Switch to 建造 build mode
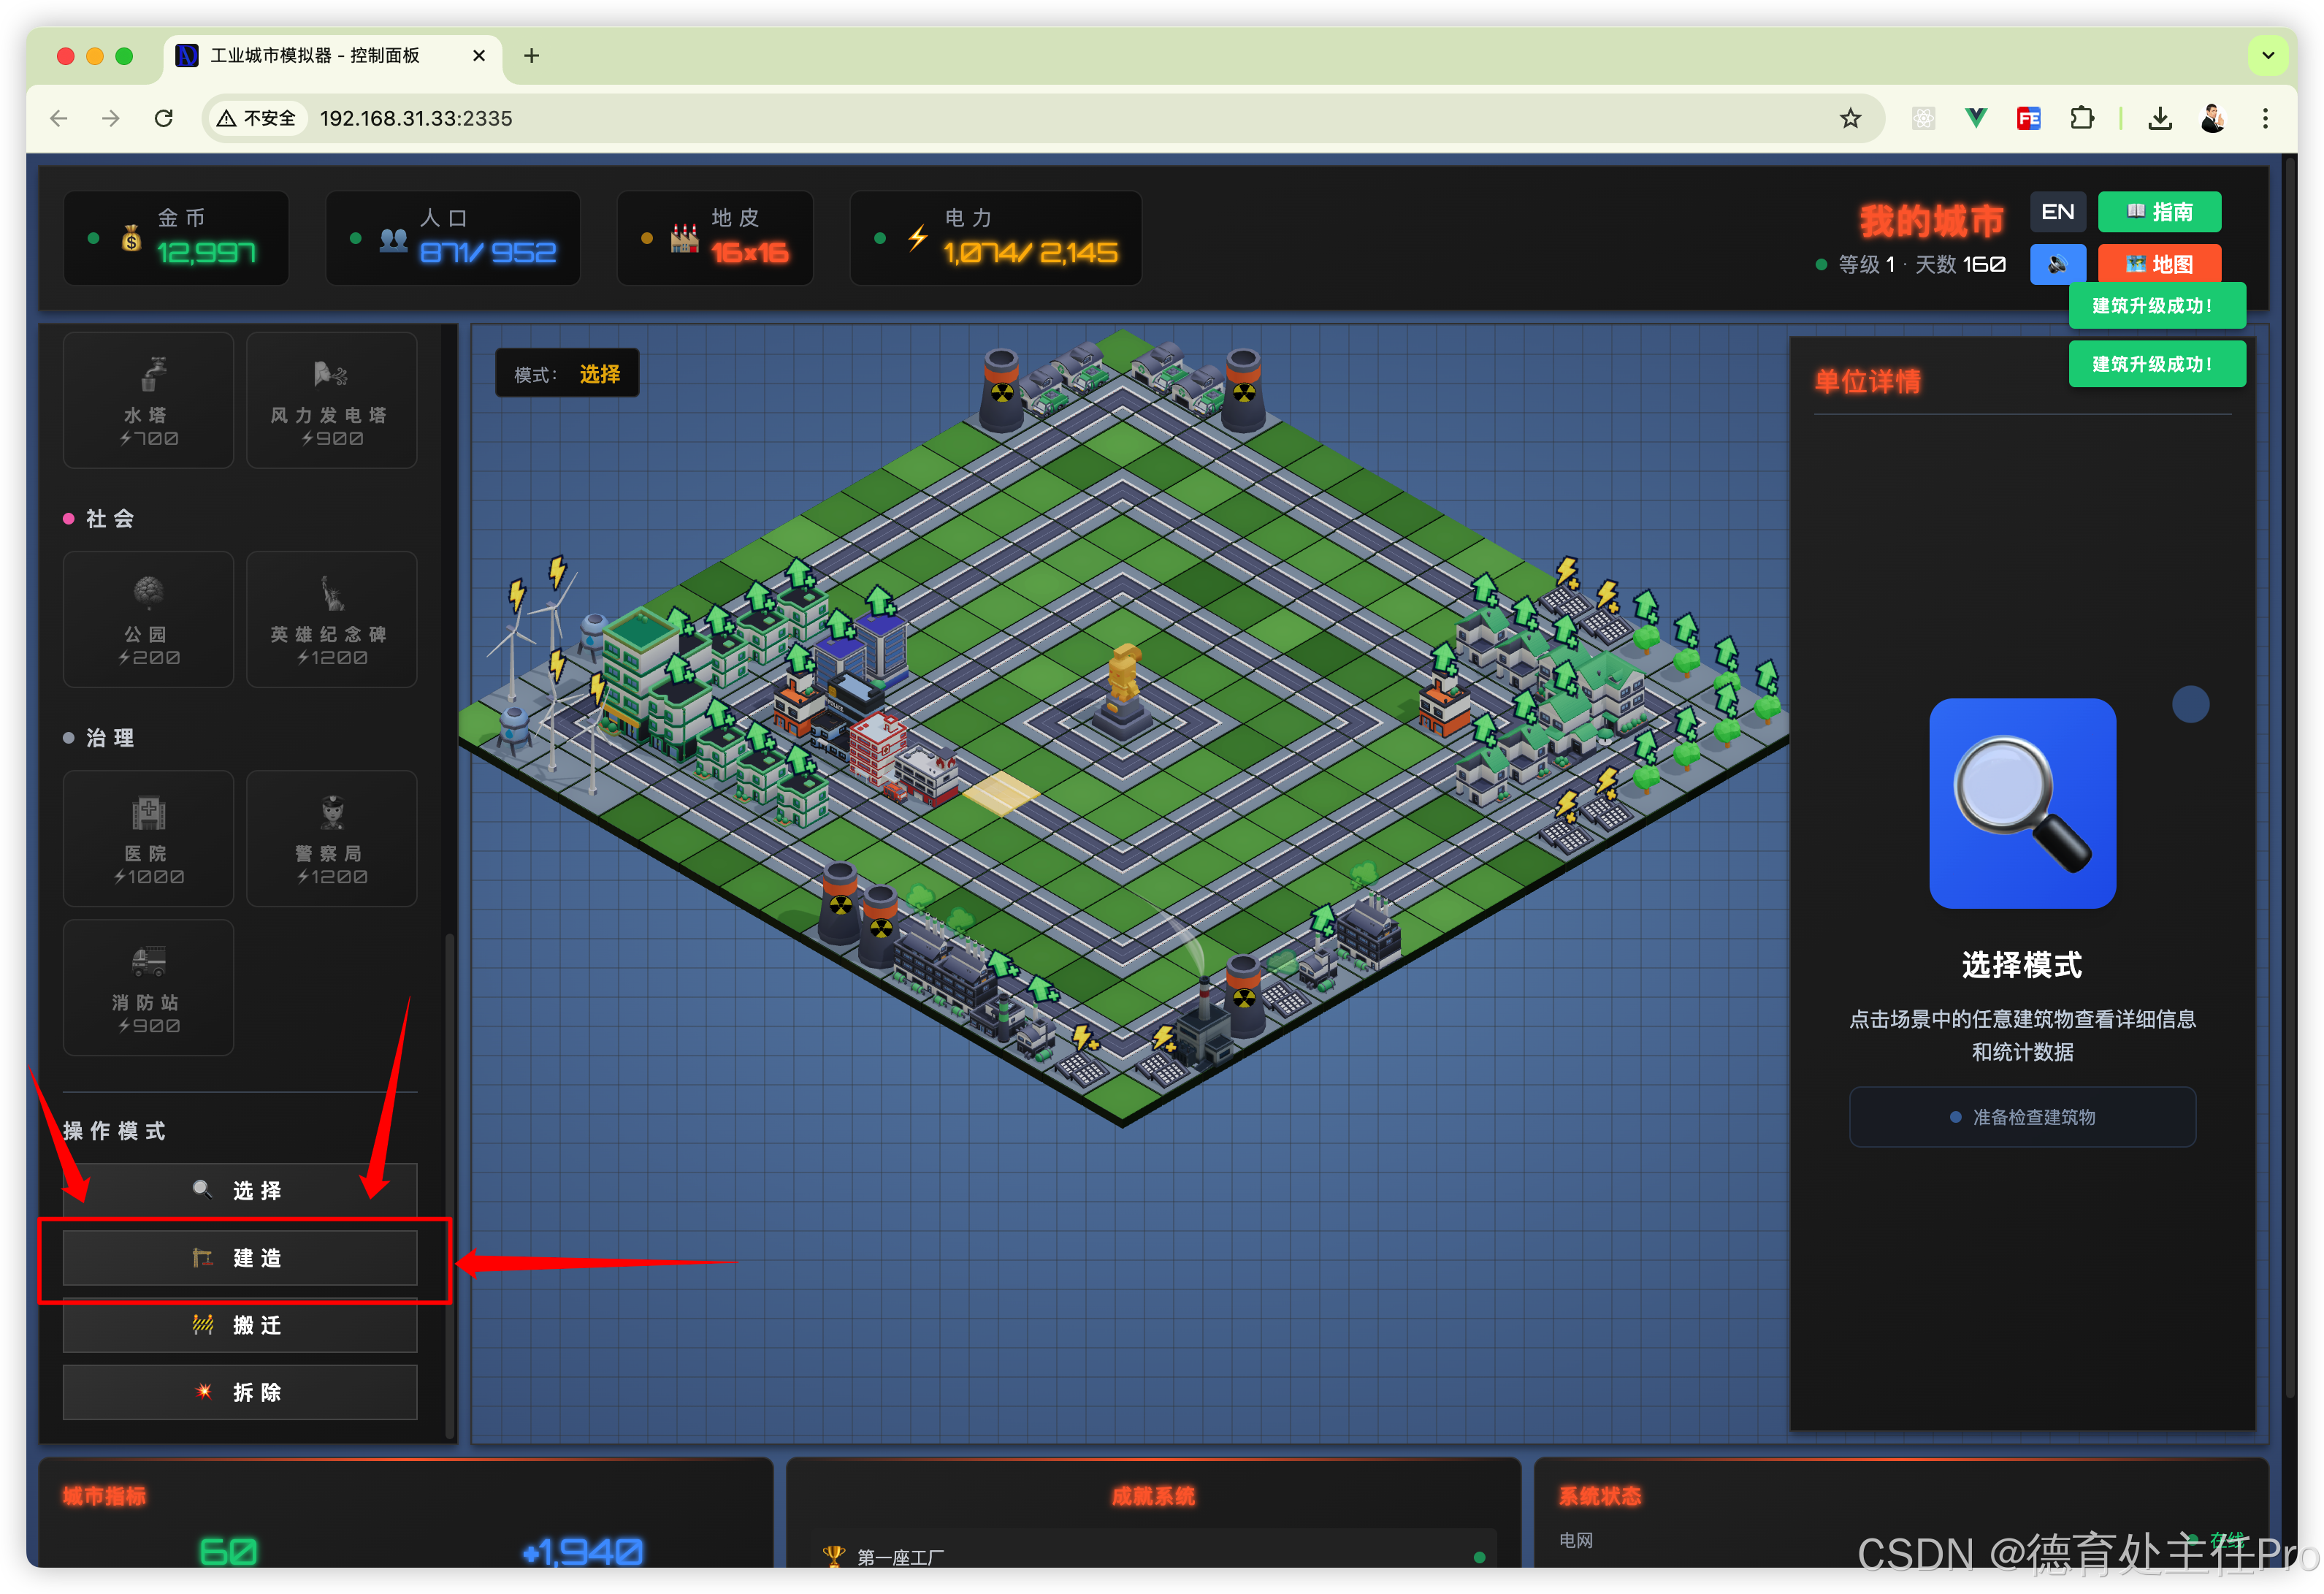Screen dimensions: 2324x1594 click(240, 1258)
